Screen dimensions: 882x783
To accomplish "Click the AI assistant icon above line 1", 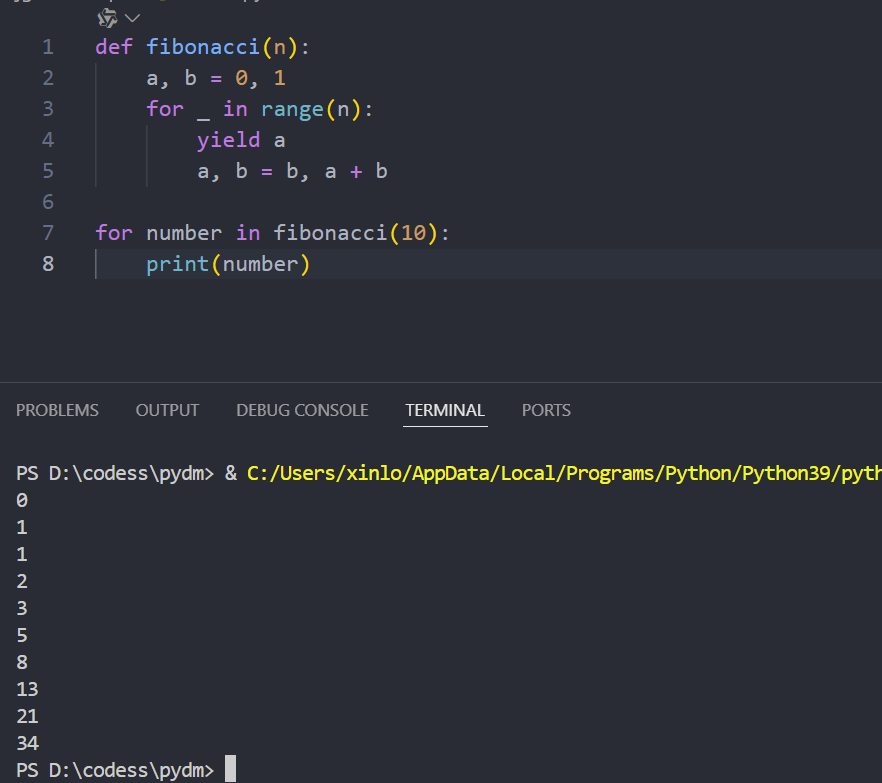I will click(x=107, y=19).
